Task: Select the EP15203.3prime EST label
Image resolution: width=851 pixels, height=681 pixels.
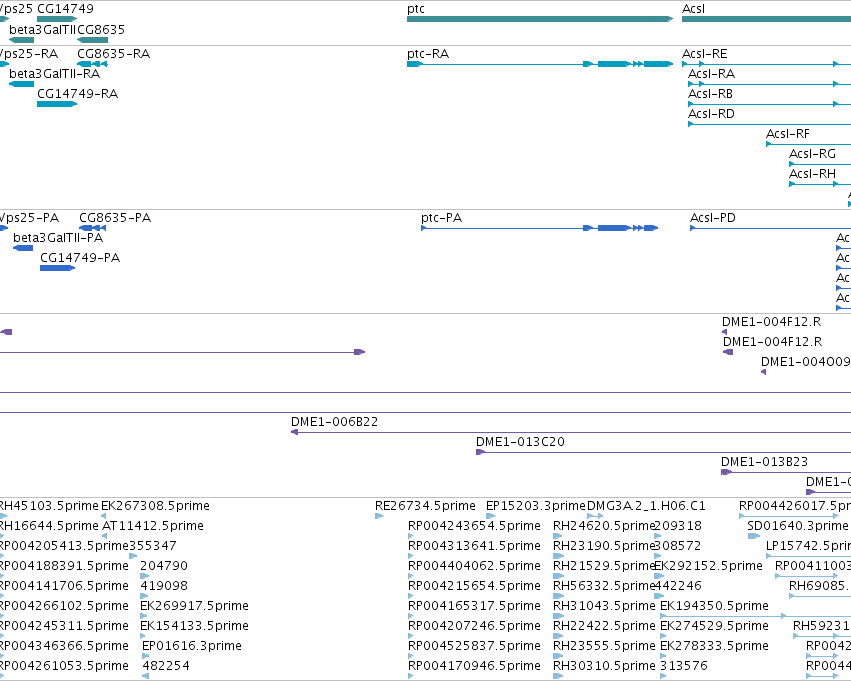Action: tap(536, 506)
